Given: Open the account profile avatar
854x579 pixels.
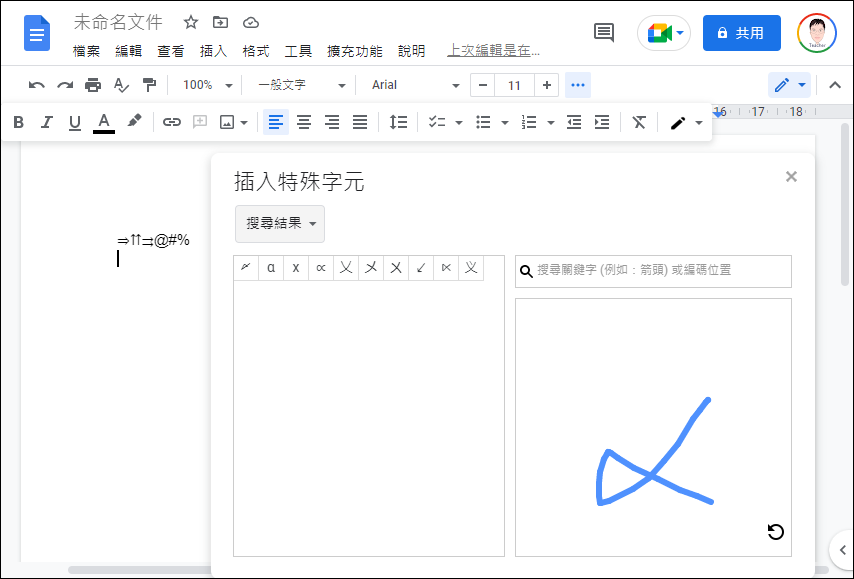Looking at the screenshot, I should 816,33.
